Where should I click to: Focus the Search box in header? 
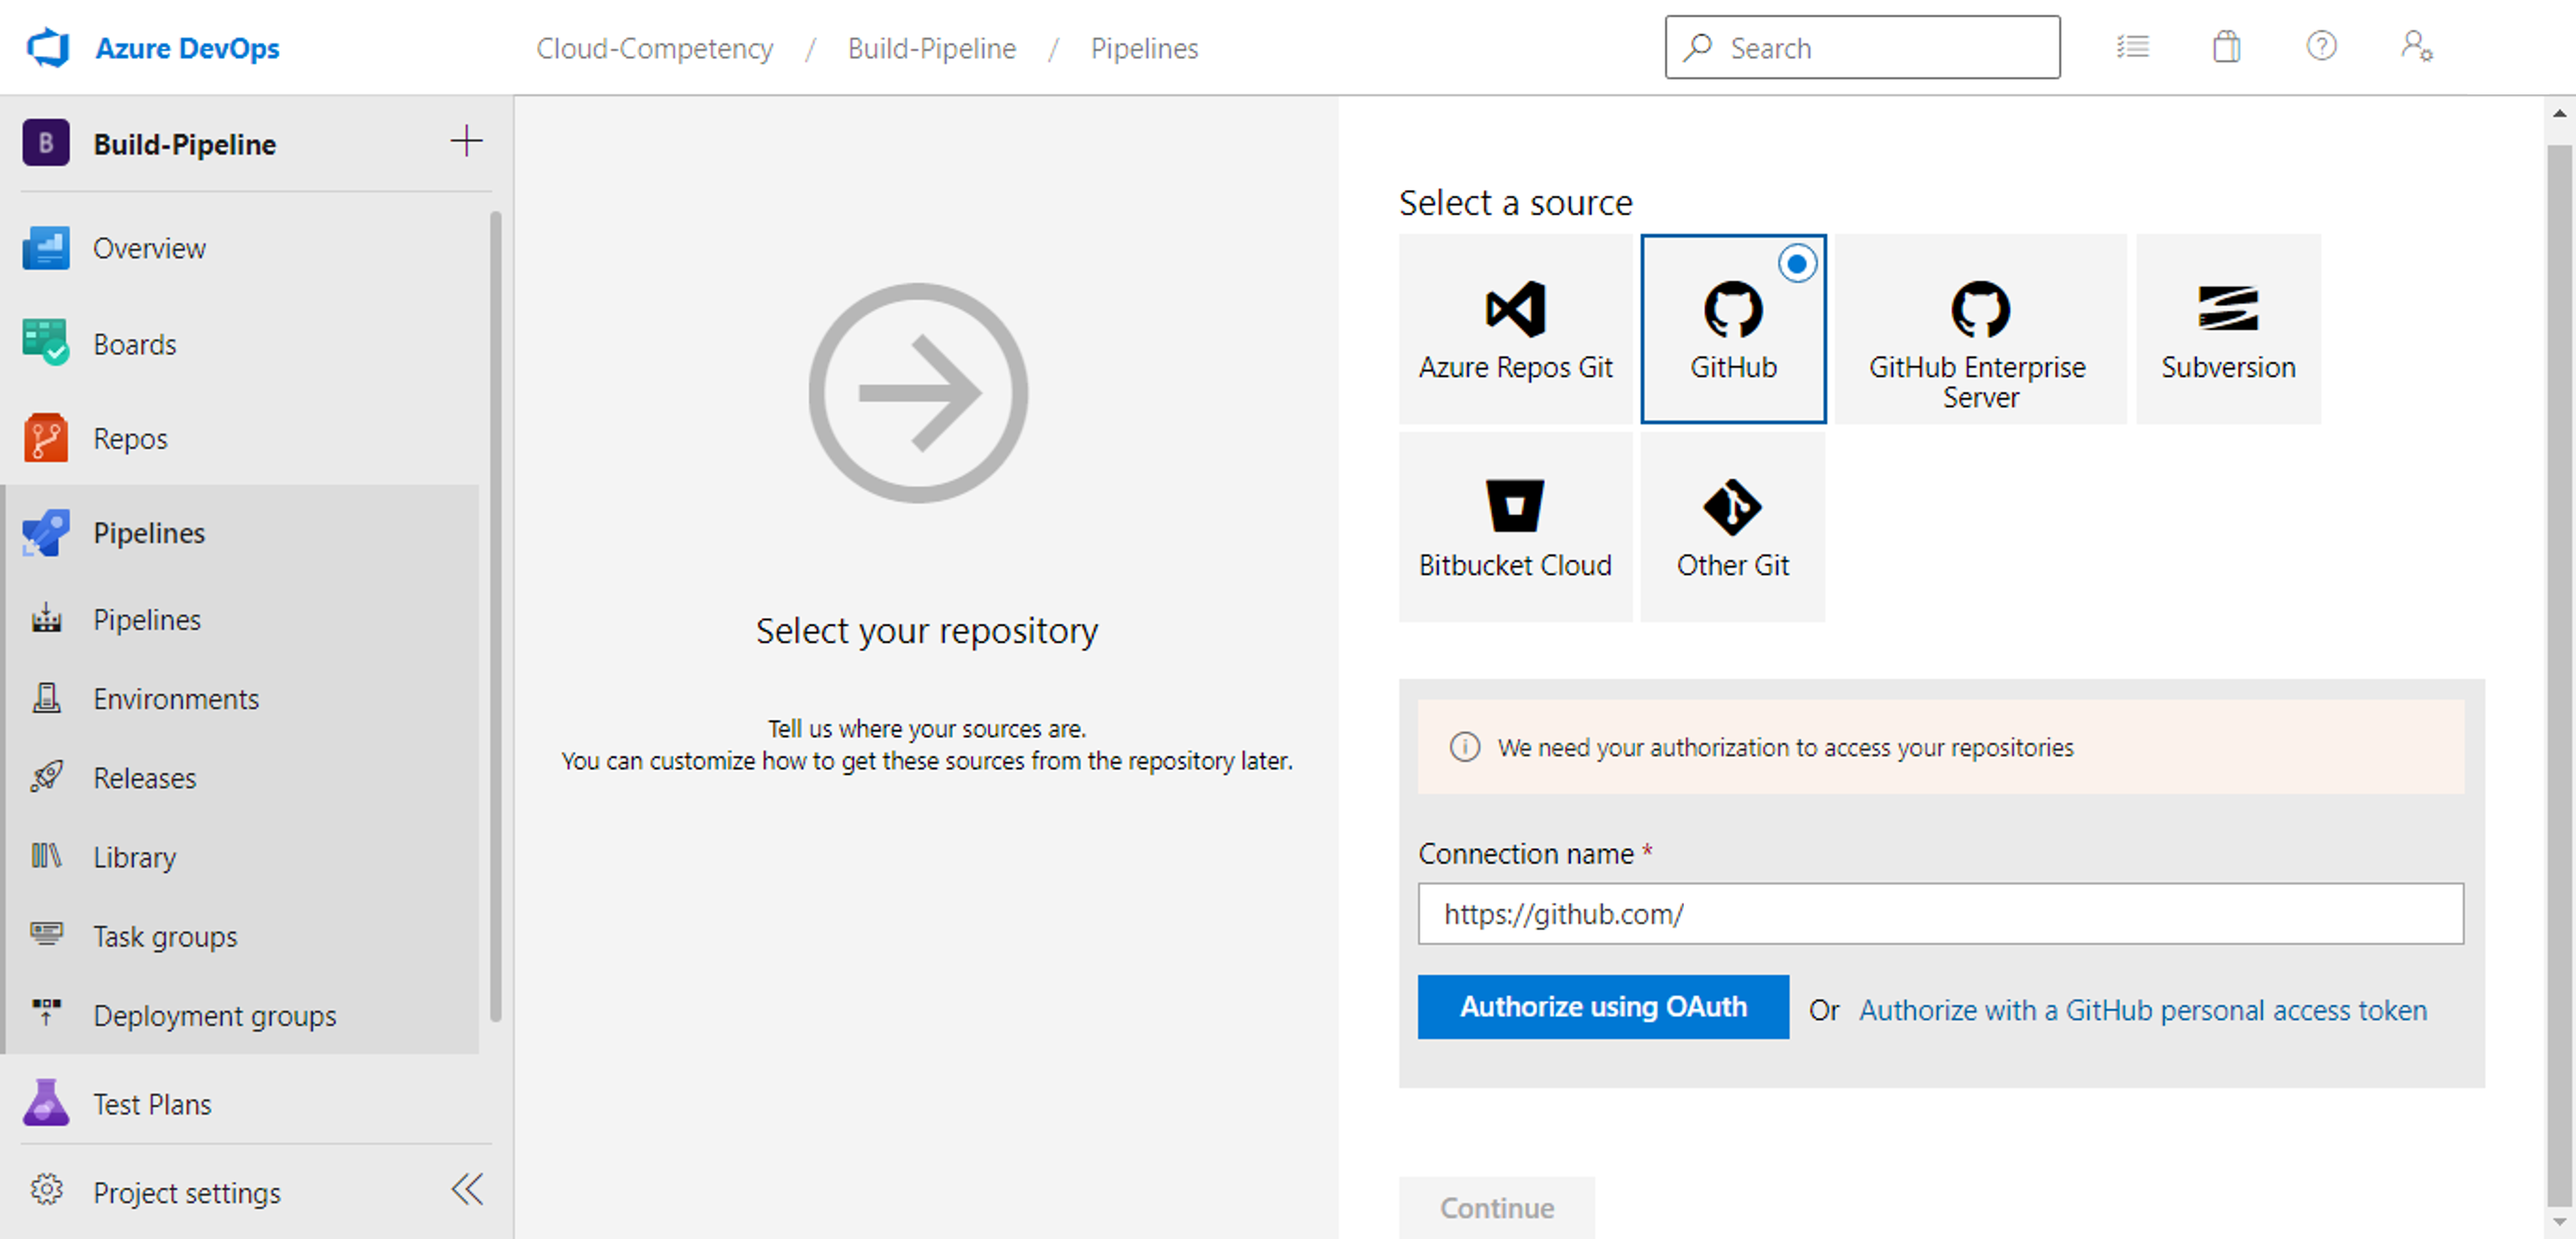(x=1862, y=47)
